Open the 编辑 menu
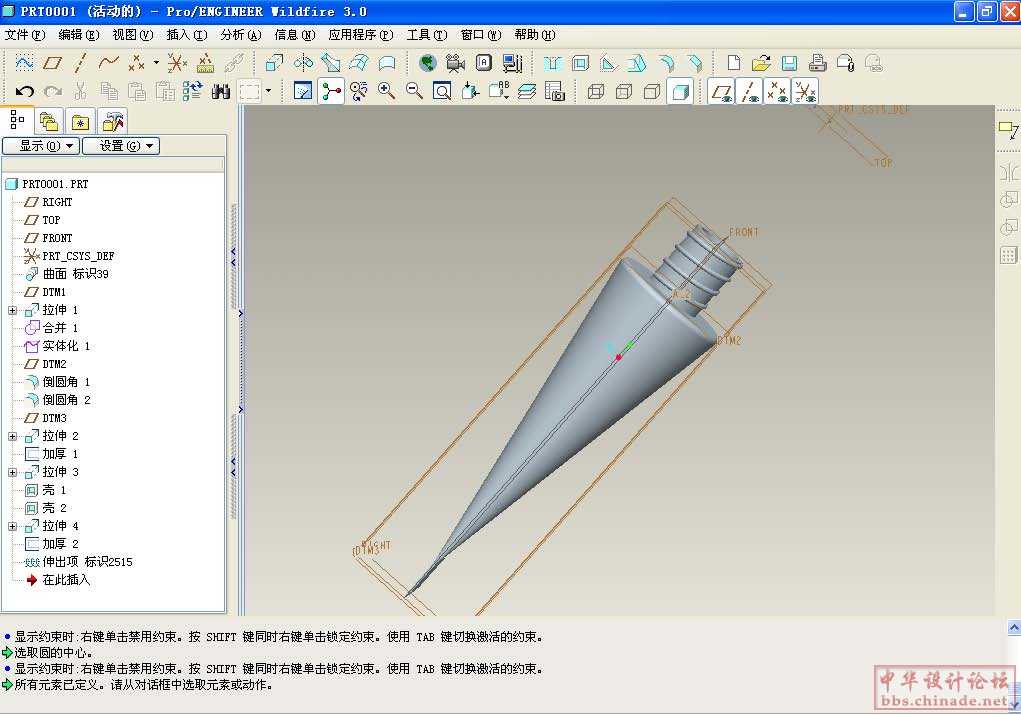 point(79,35)
